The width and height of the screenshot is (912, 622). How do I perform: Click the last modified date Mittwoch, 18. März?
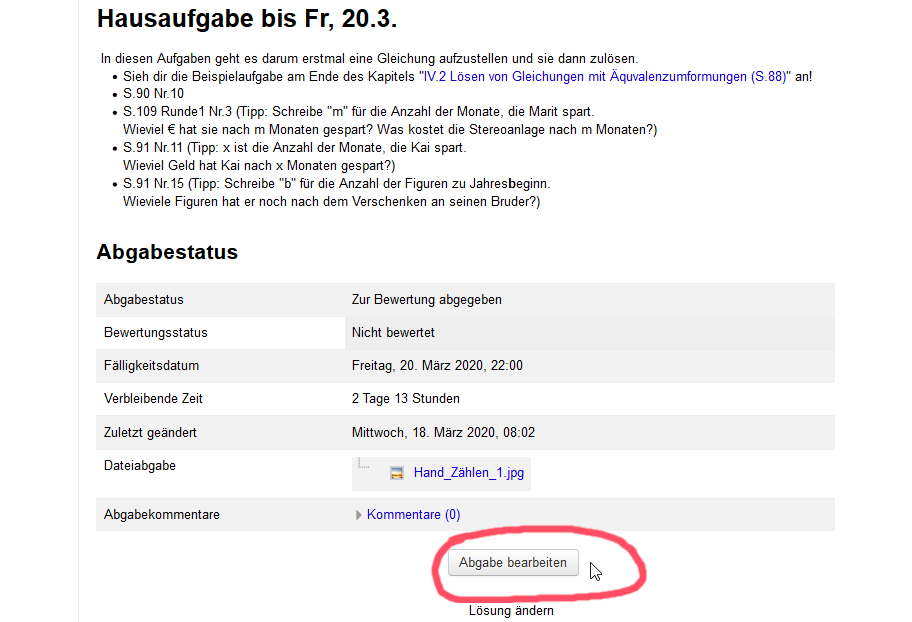click(x=443, y=433)
